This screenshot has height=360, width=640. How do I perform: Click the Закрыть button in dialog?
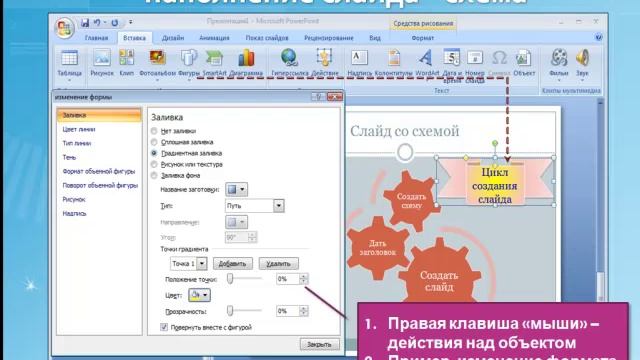[319, 344]
